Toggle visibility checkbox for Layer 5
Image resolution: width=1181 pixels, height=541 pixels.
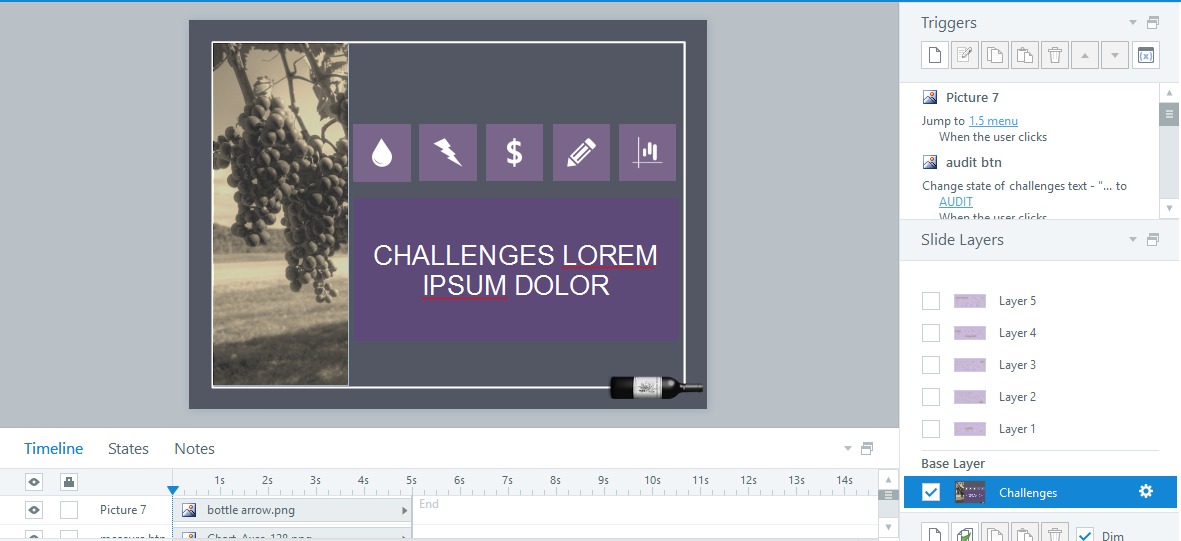pyautogui.click(x=931, y=301)
